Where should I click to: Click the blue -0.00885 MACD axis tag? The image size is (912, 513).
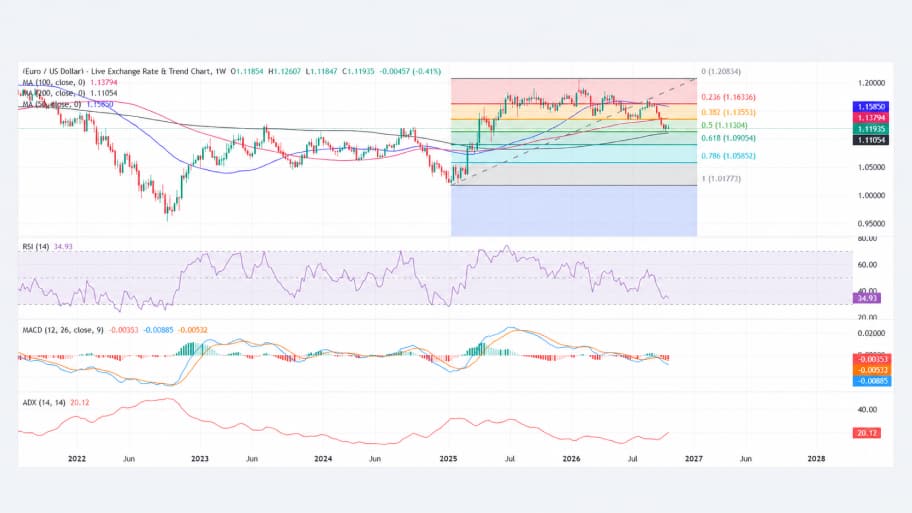tap(872, 381)
